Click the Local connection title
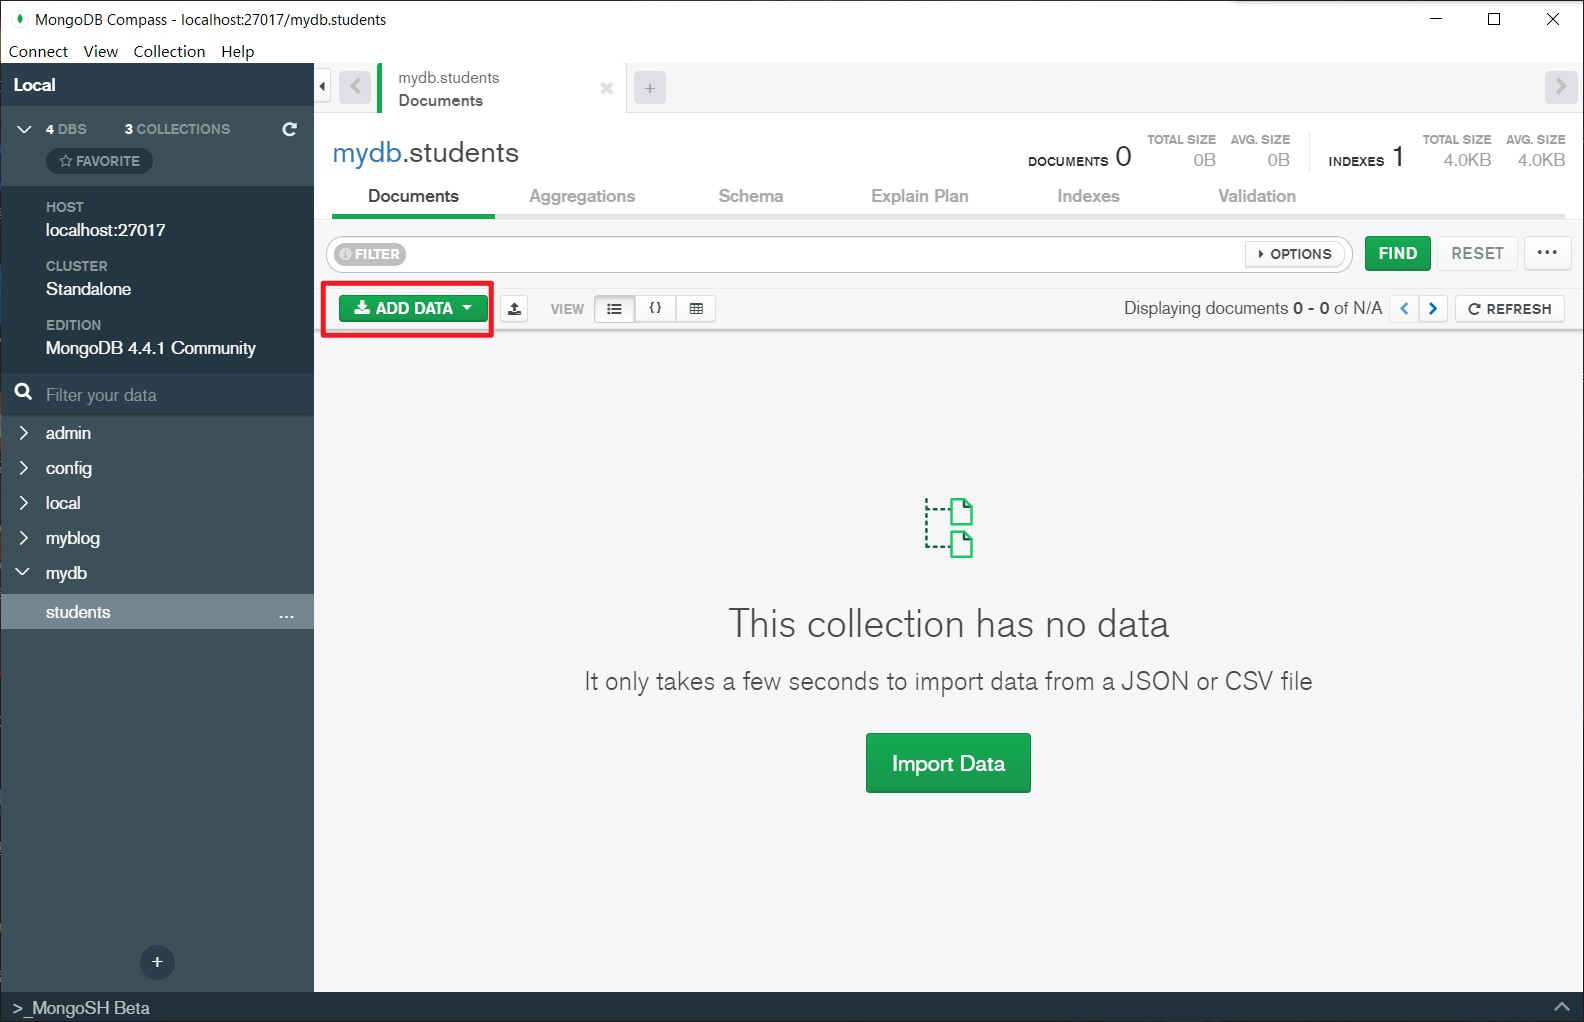 pyautogui.click(x=34, y=85)
